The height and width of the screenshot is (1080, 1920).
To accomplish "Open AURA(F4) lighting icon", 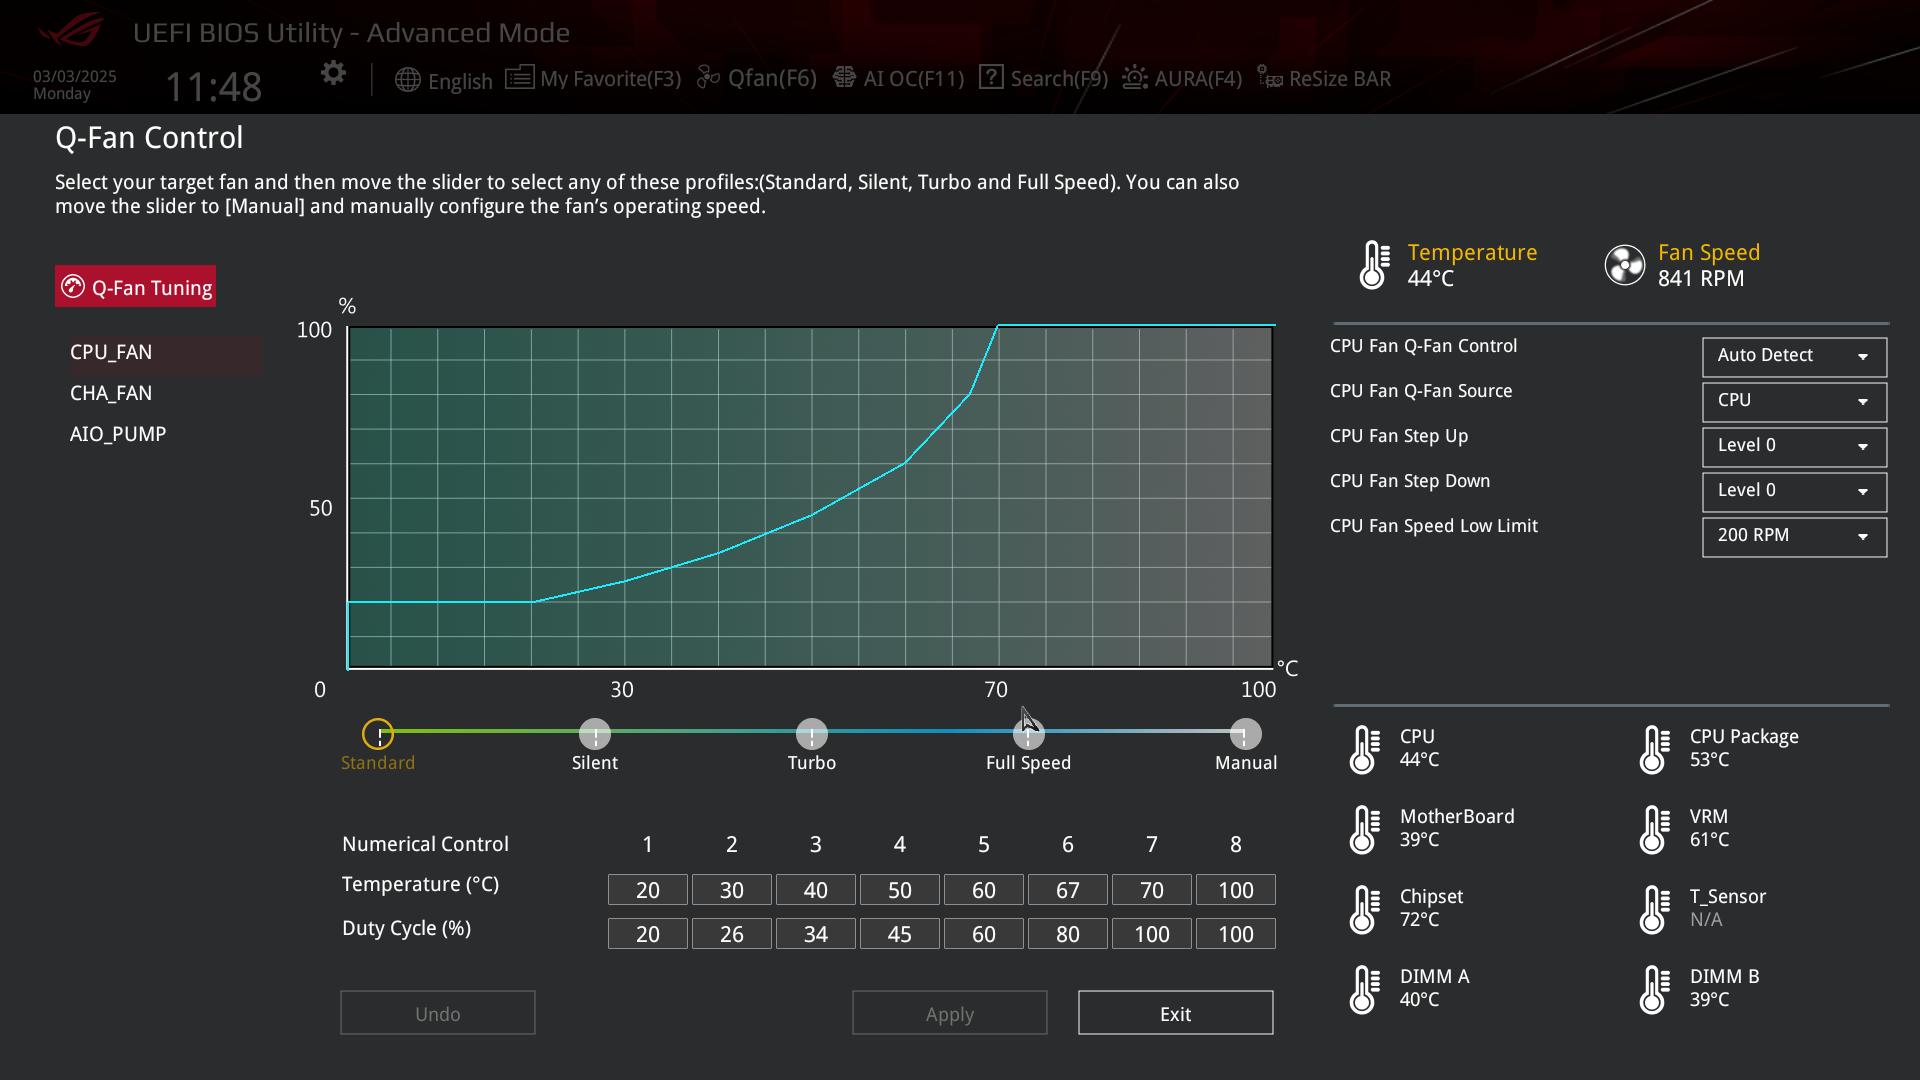I will coord(1134,78).
